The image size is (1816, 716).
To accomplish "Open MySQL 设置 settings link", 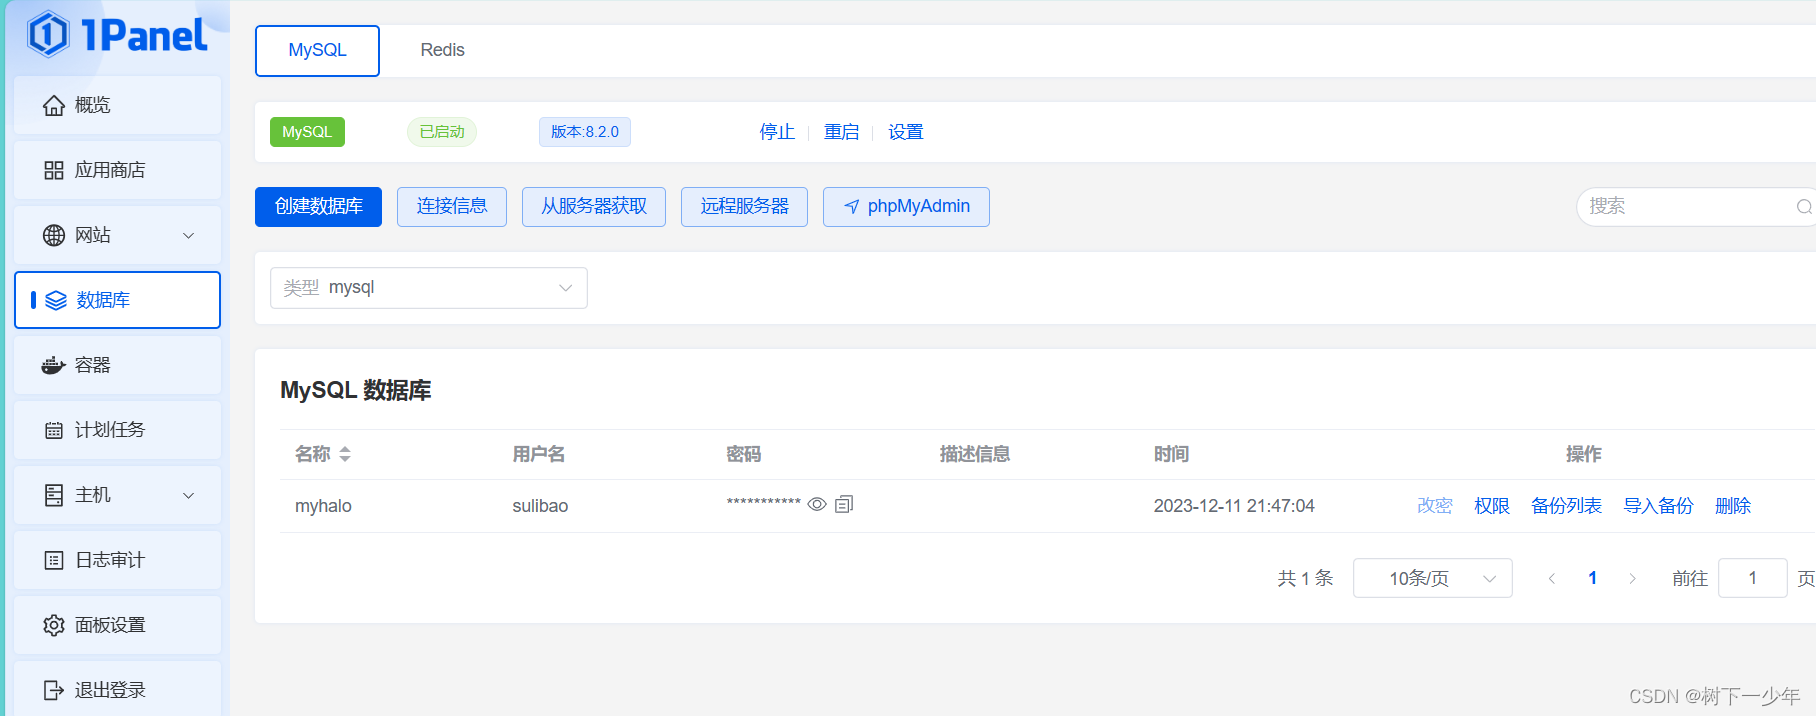I will [905, 132].
